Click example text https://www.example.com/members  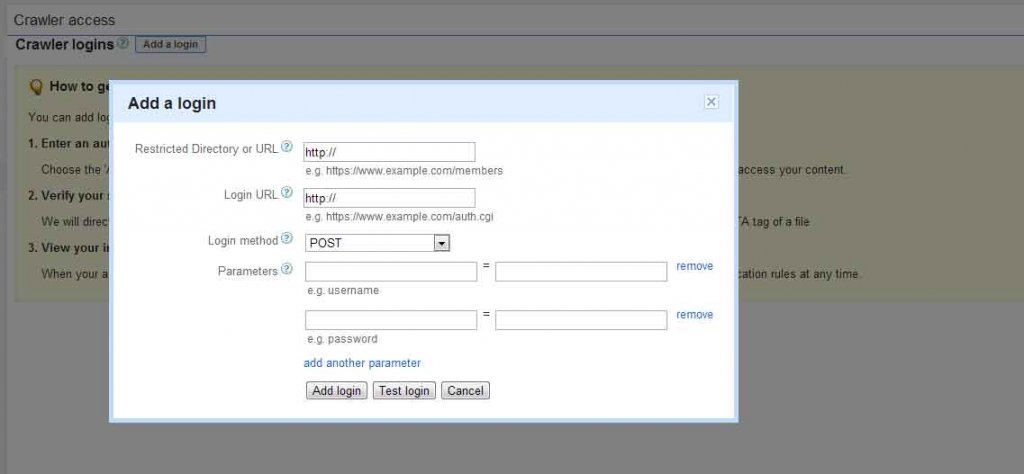click(x=415, y=170)
